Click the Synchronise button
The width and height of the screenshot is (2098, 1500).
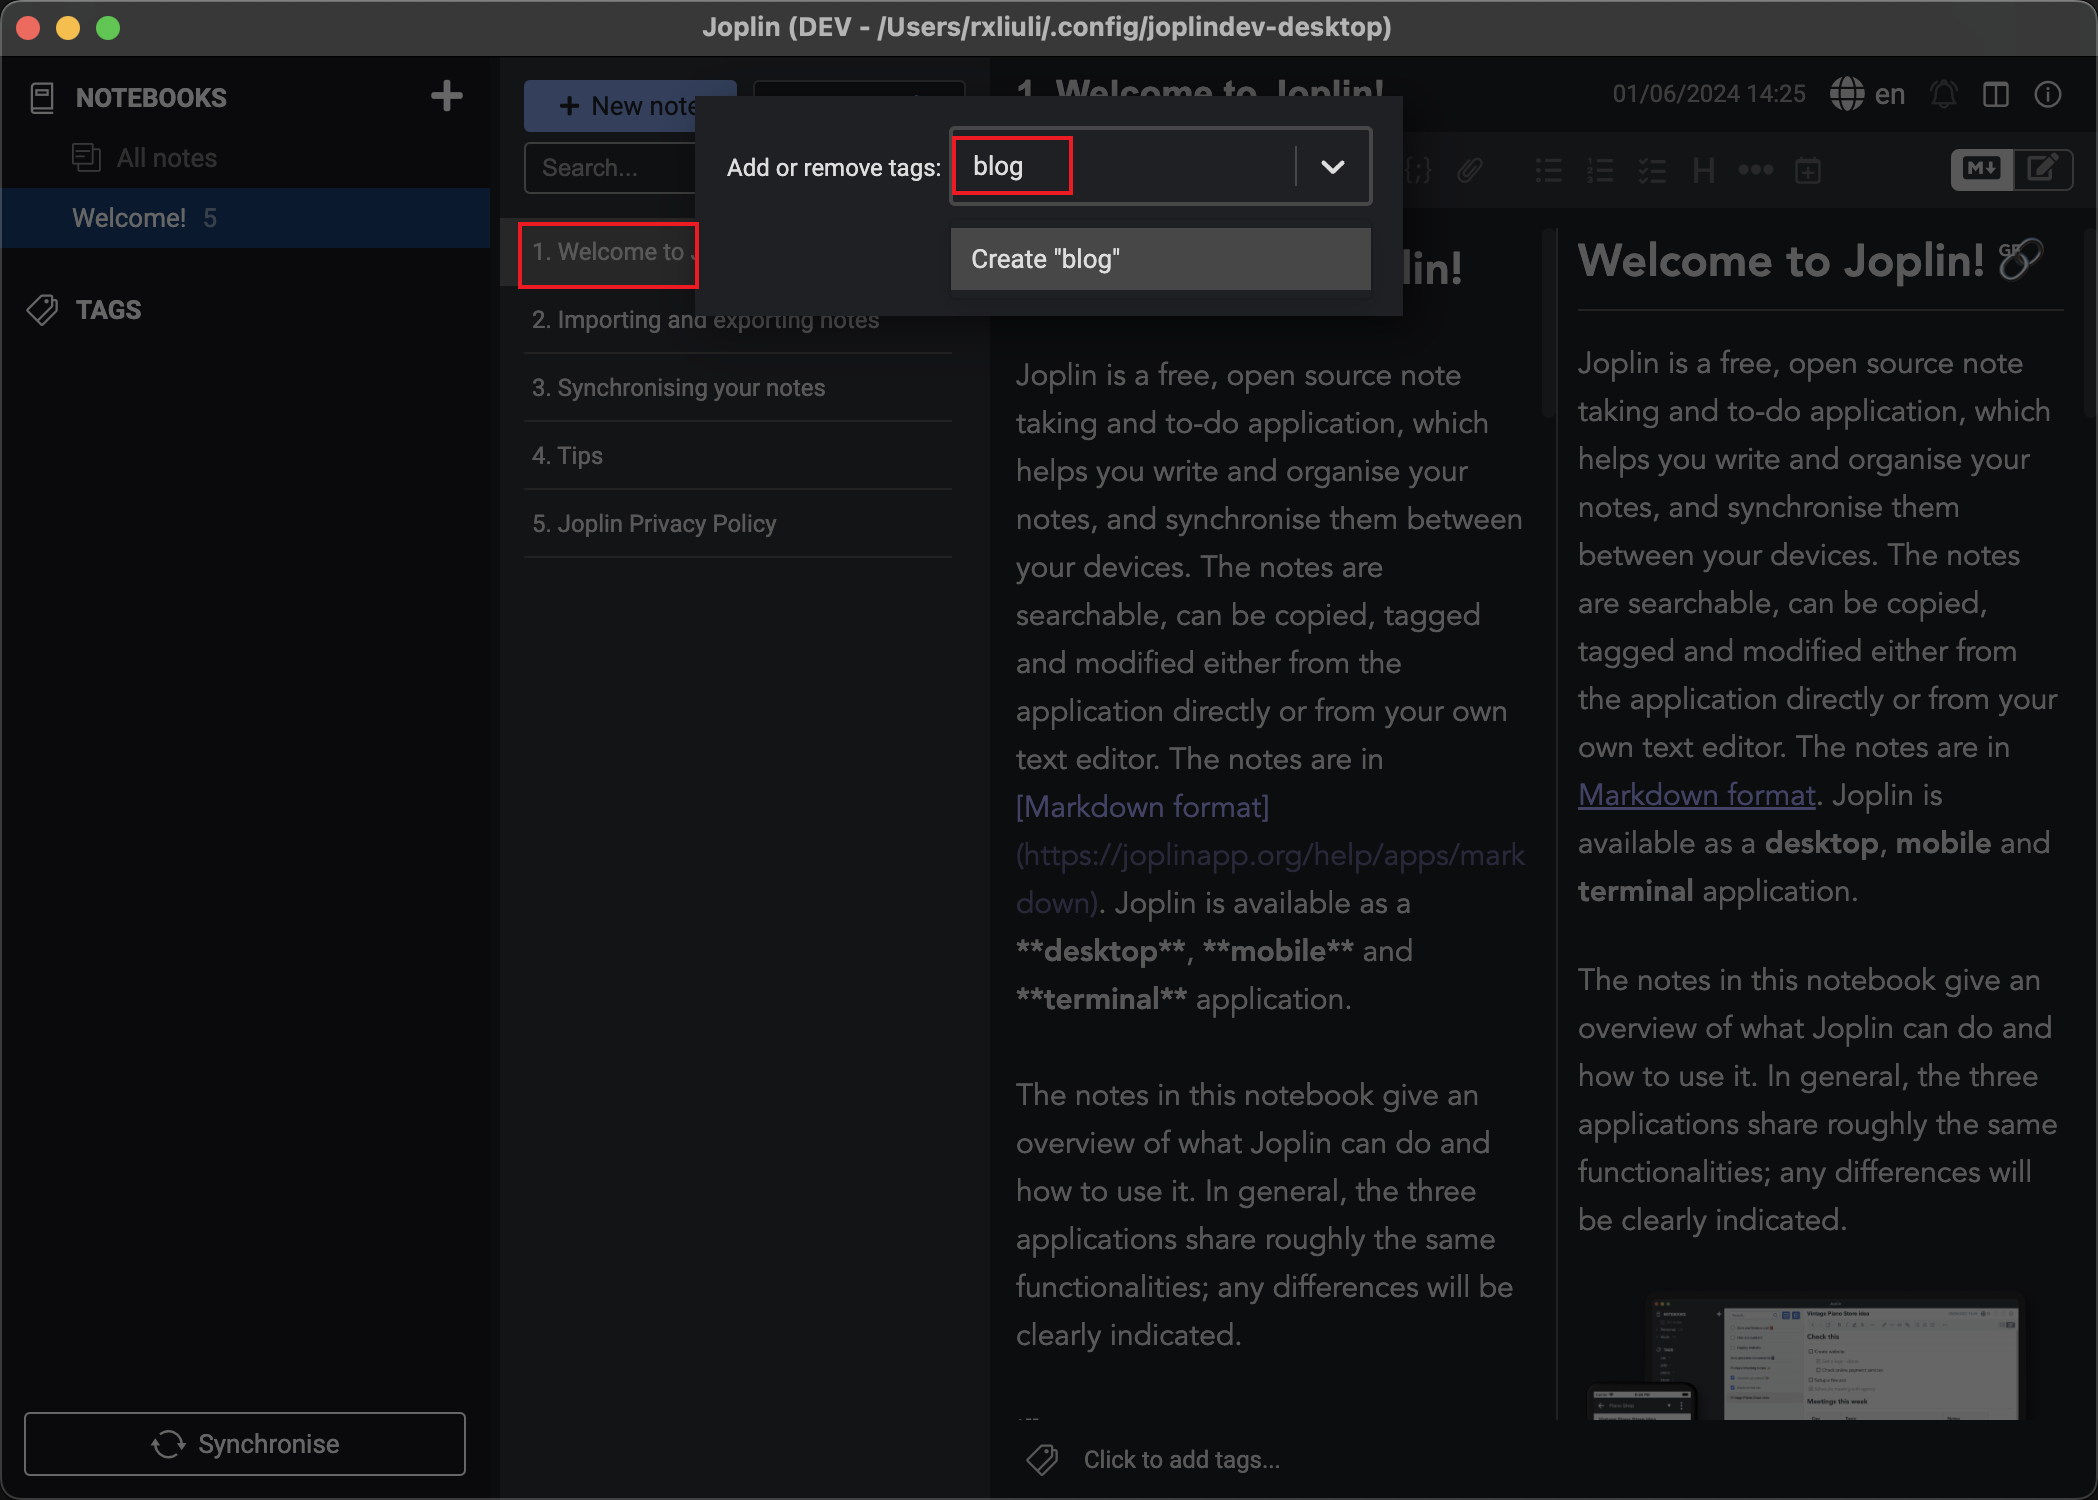pyautogui.click(x=245, y=1443)
